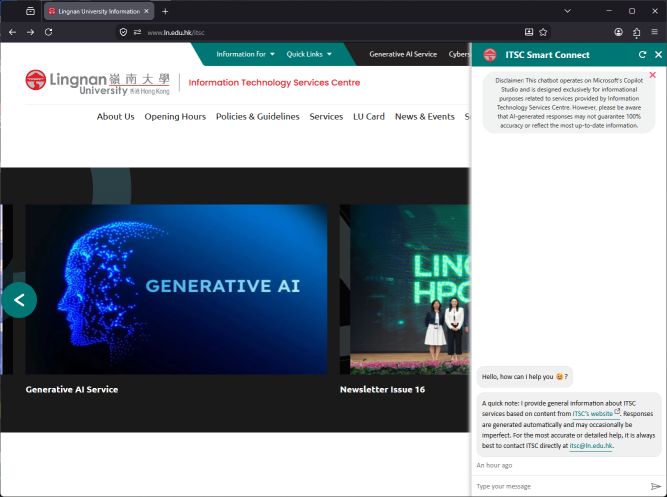
Task: Bookmark this page with the star icon
Action: (543, 32)
